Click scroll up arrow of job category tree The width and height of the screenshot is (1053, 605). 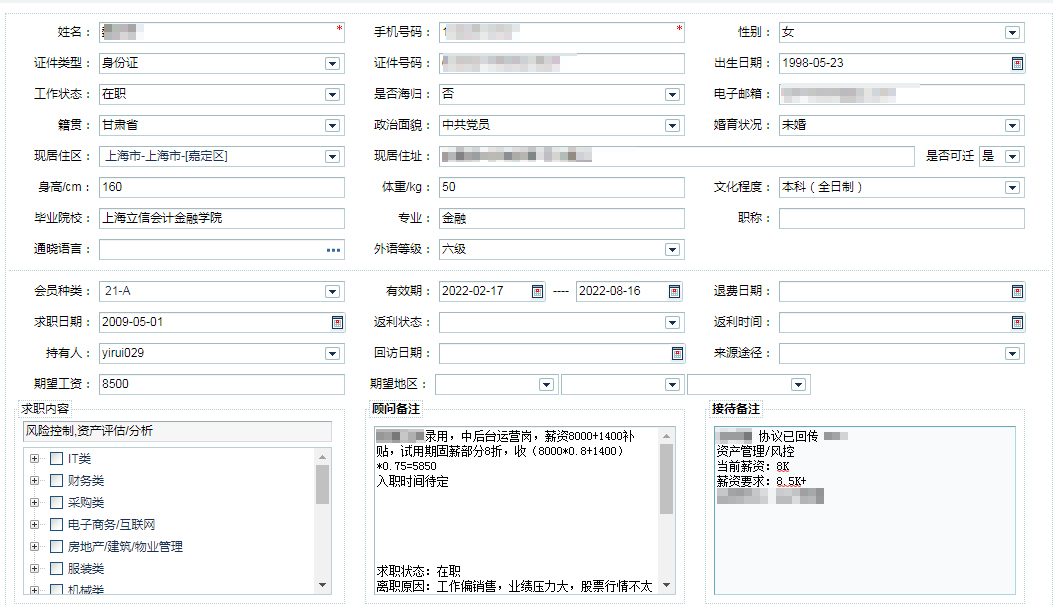(x=322, y=457)
